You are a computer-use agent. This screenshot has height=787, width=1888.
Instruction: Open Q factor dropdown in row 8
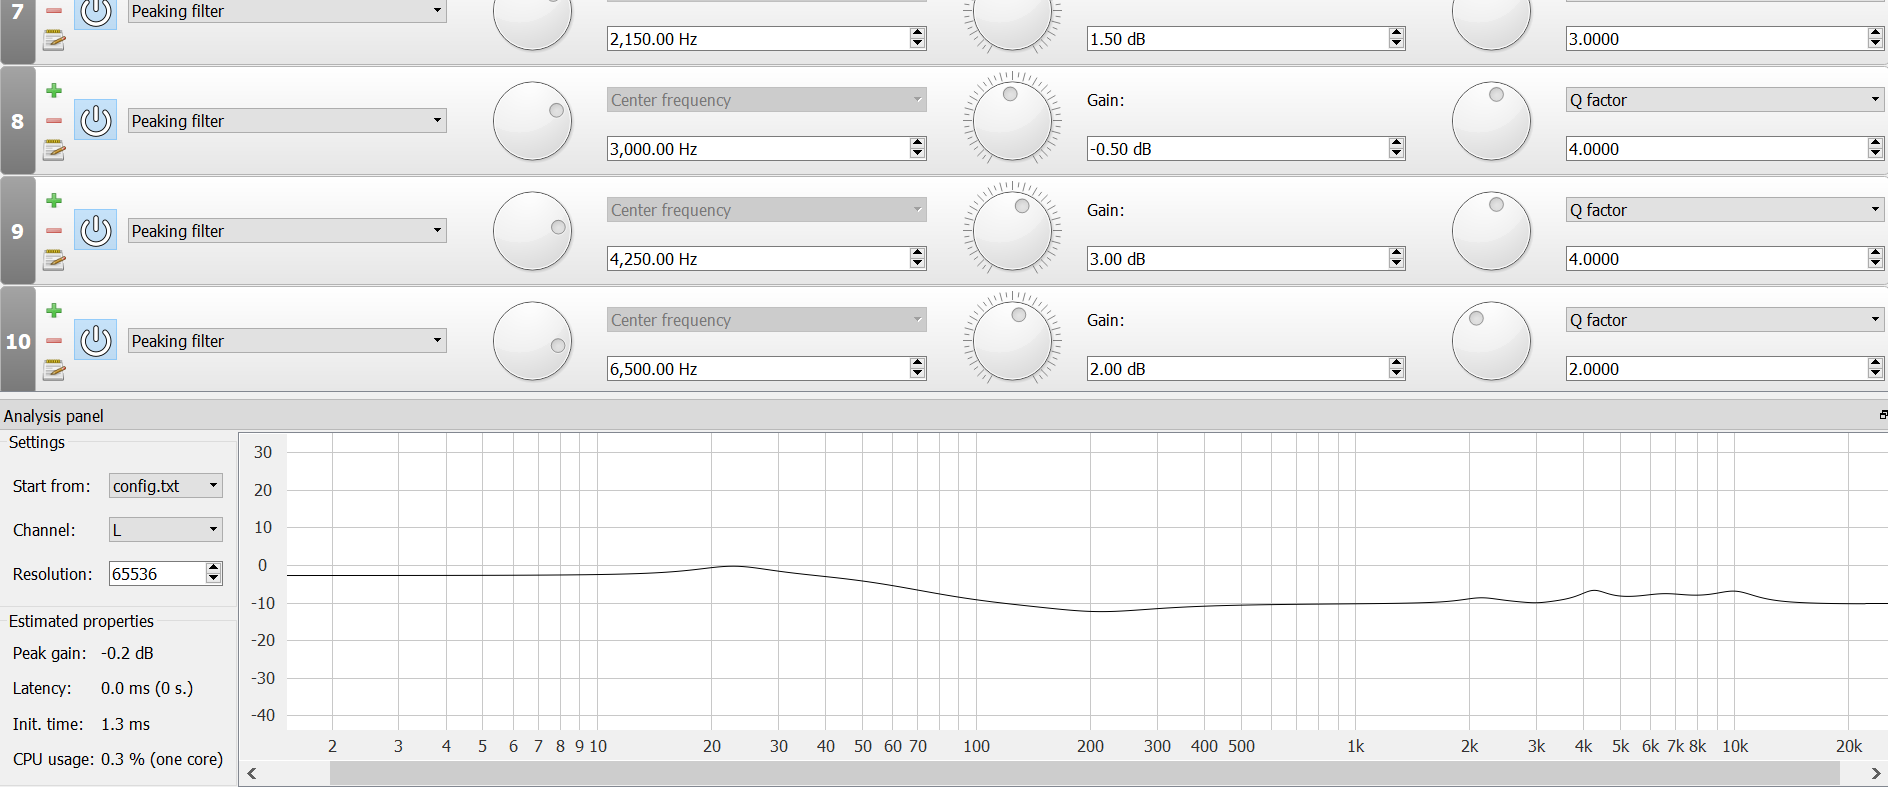(x=1725, y=100)
